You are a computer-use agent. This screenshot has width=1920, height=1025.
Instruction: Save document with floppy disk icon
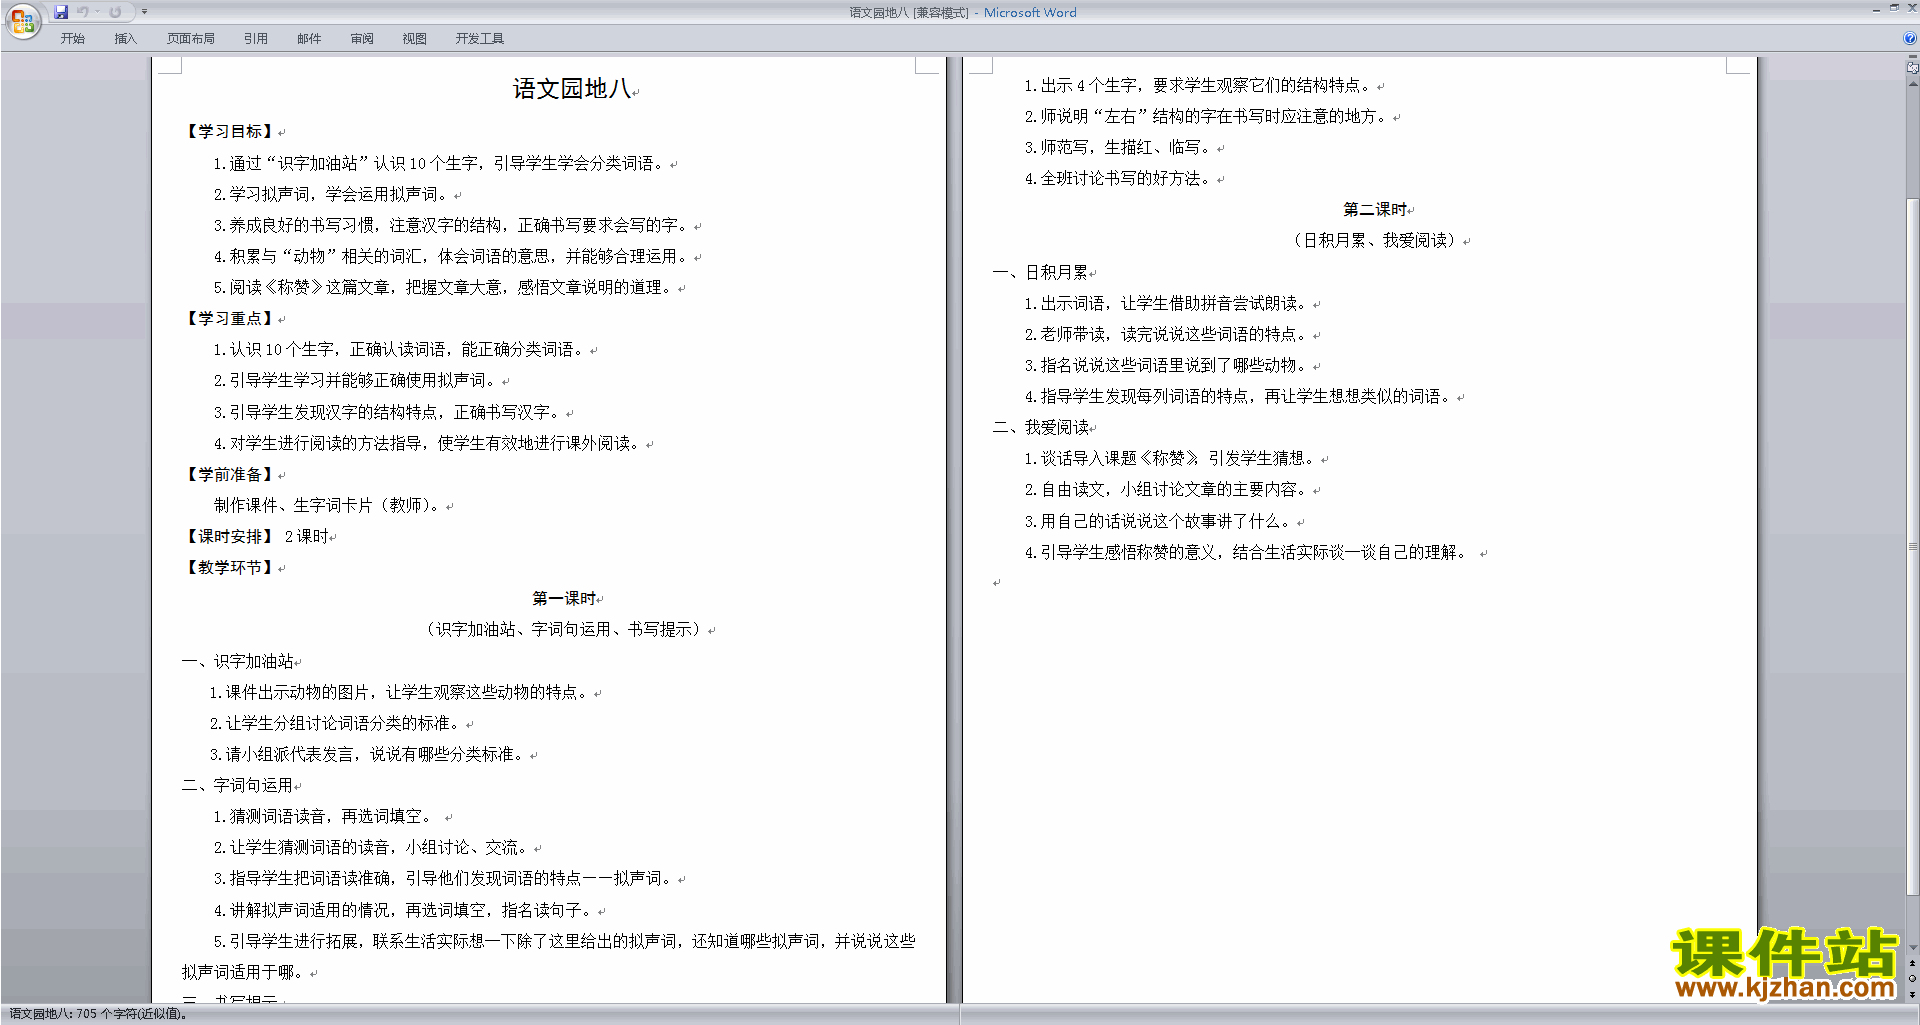click(61, 12)
